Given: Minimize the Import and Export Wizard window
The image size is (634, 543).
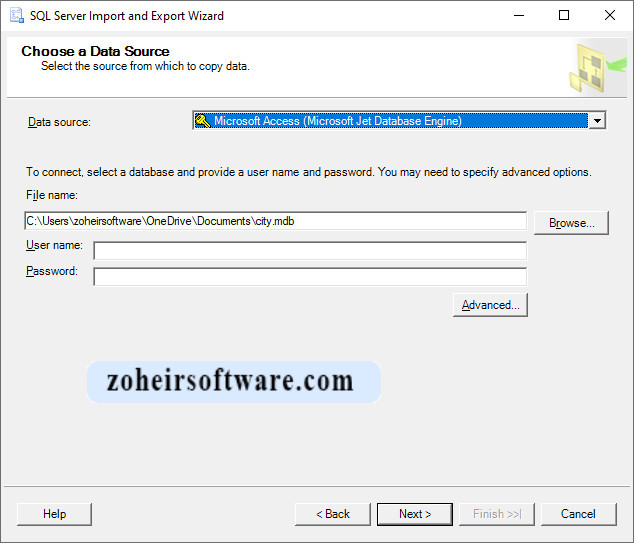Looking at the screenshot, I should click(x=517, y=16).
